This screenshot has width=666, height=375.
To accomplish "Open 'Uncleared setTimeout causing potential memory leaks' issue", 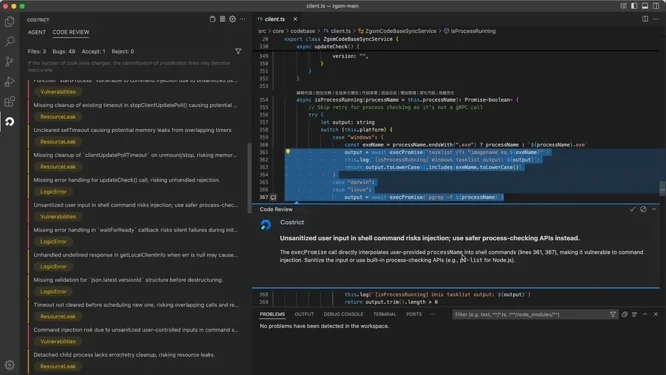I will tap(133, 130).
